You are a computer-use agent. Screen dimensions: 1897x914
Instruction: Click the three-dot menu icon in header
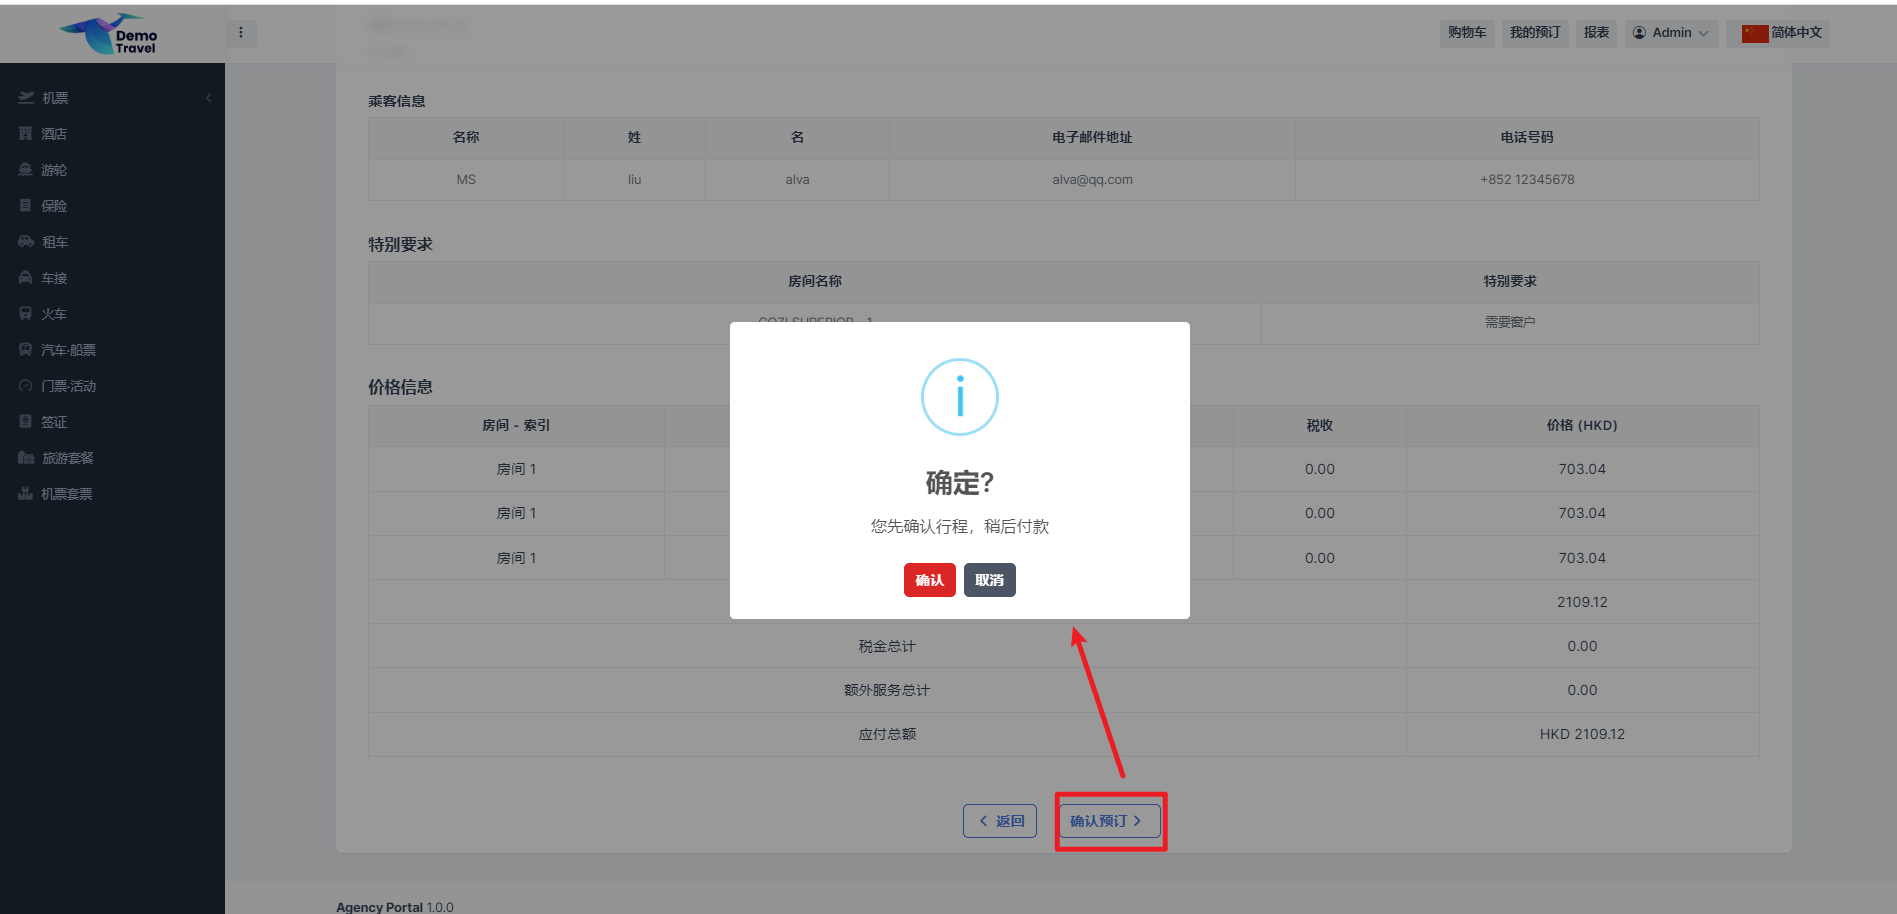pyautogui.click(x=241, y=33)
